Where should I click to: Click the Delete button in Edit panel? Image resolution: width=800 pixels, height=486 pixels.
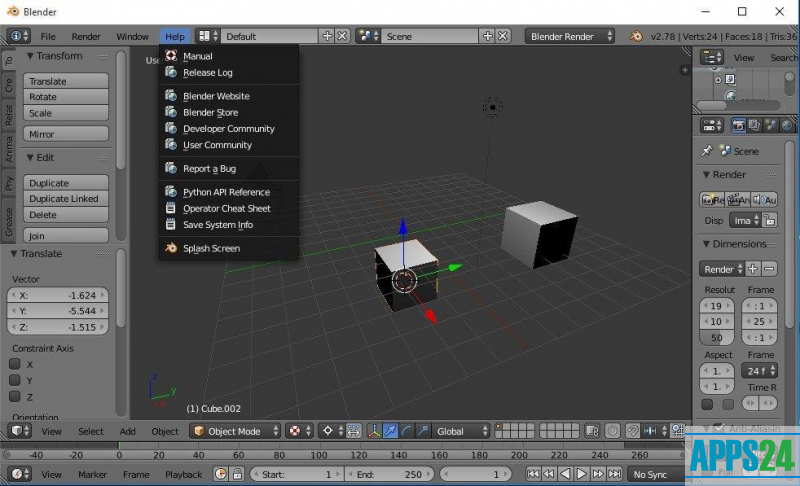[x=66, y=215]
